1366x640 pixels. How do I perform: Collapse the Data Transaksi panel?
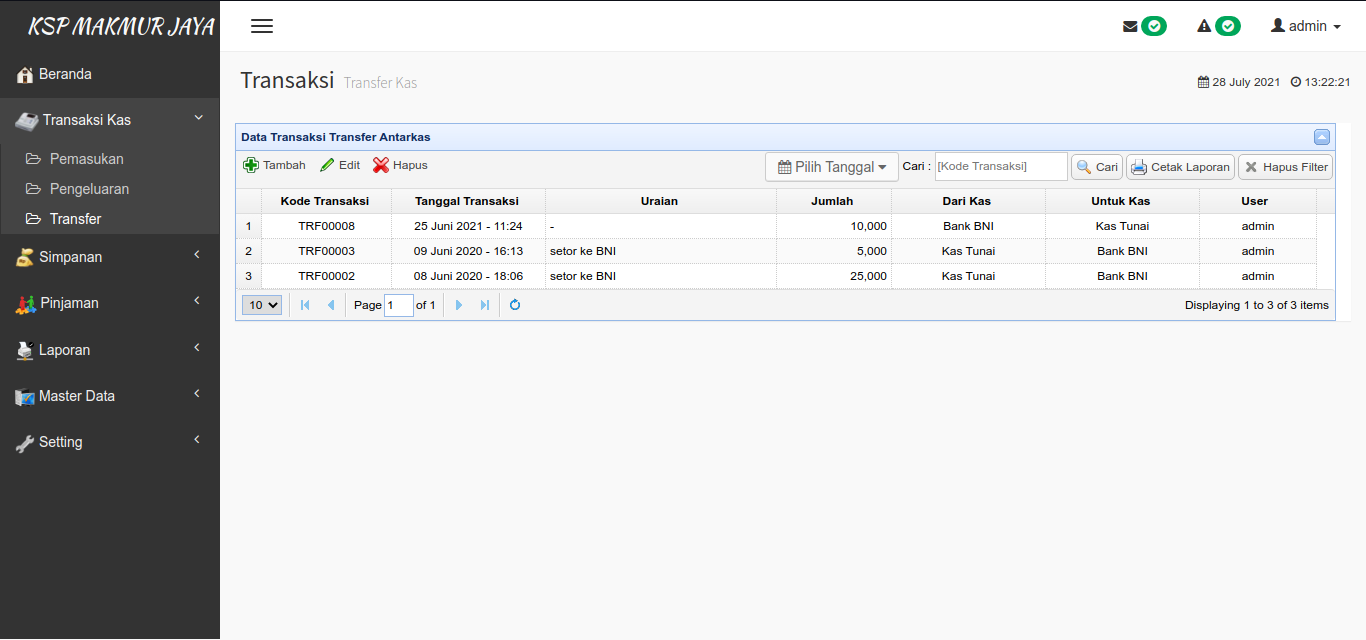[x=1322, y=137]
